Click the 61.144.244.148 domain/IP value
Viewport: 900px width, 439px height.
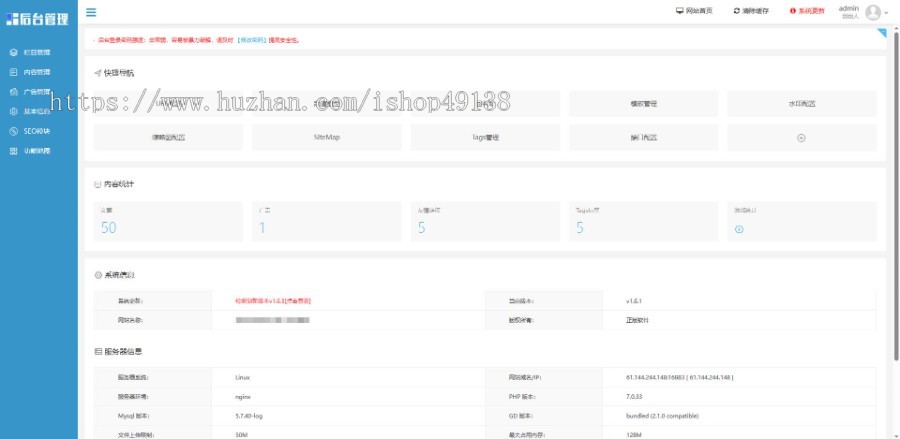point(680,378)
